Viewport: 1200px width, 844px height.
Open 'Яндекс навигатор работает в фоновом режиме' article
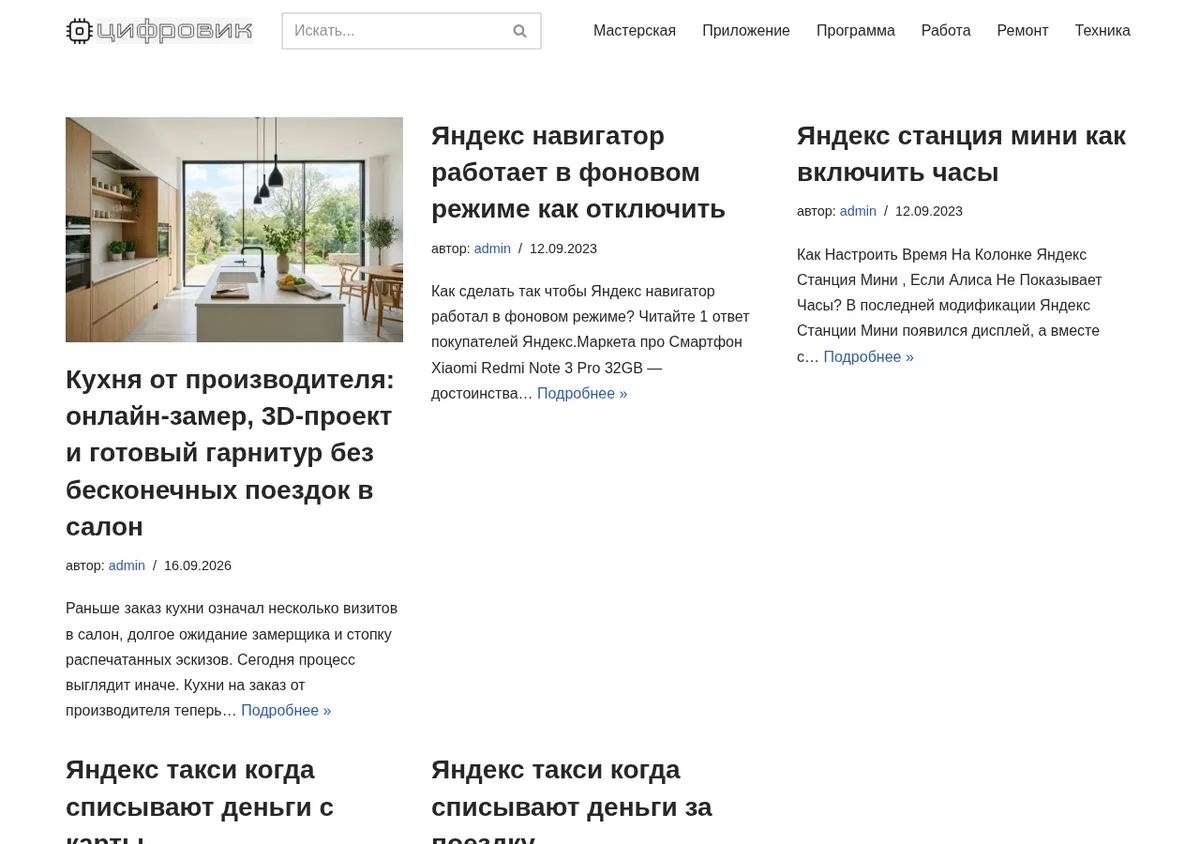pos(578,172)
